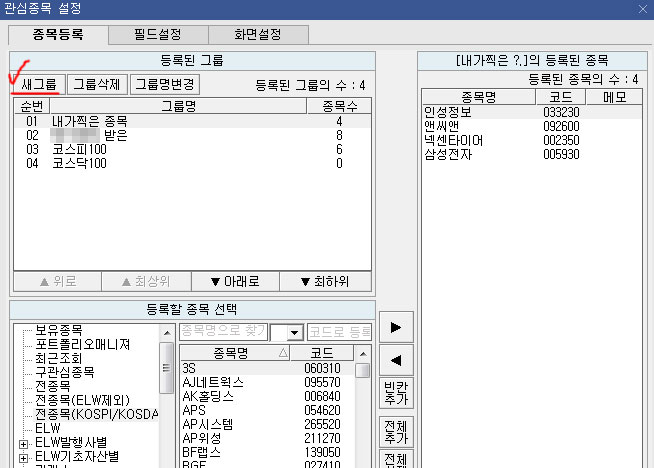Click the 새그룹 button

38,85
